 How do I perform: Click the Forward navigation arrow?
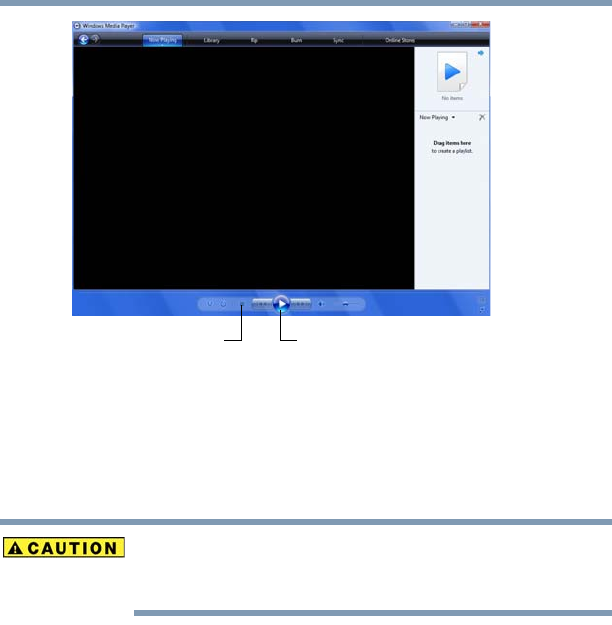95,39
